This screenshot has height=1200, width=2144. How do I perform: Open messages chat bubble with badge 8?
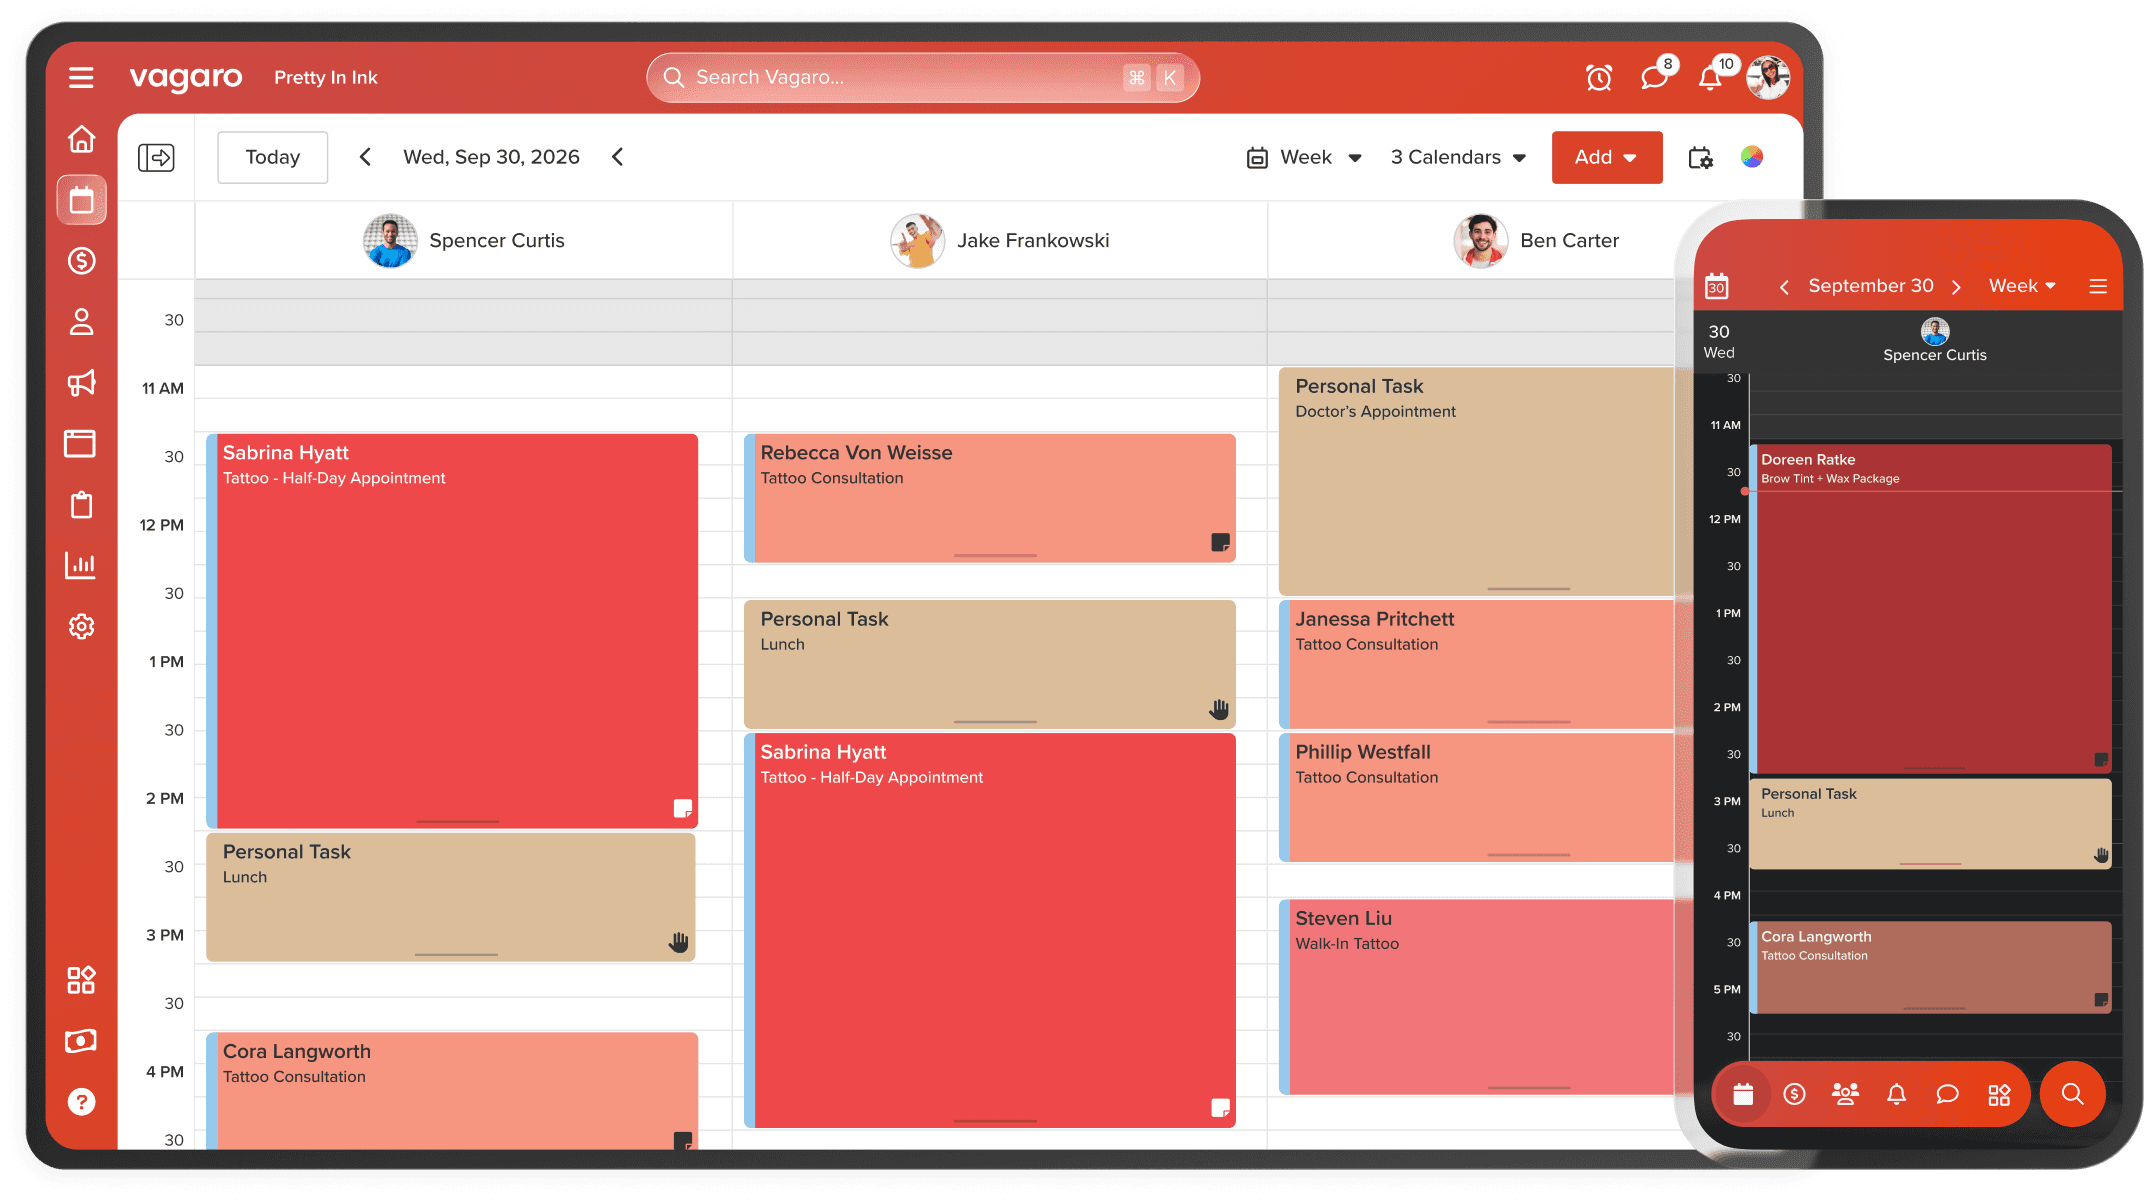[1655, 78]
